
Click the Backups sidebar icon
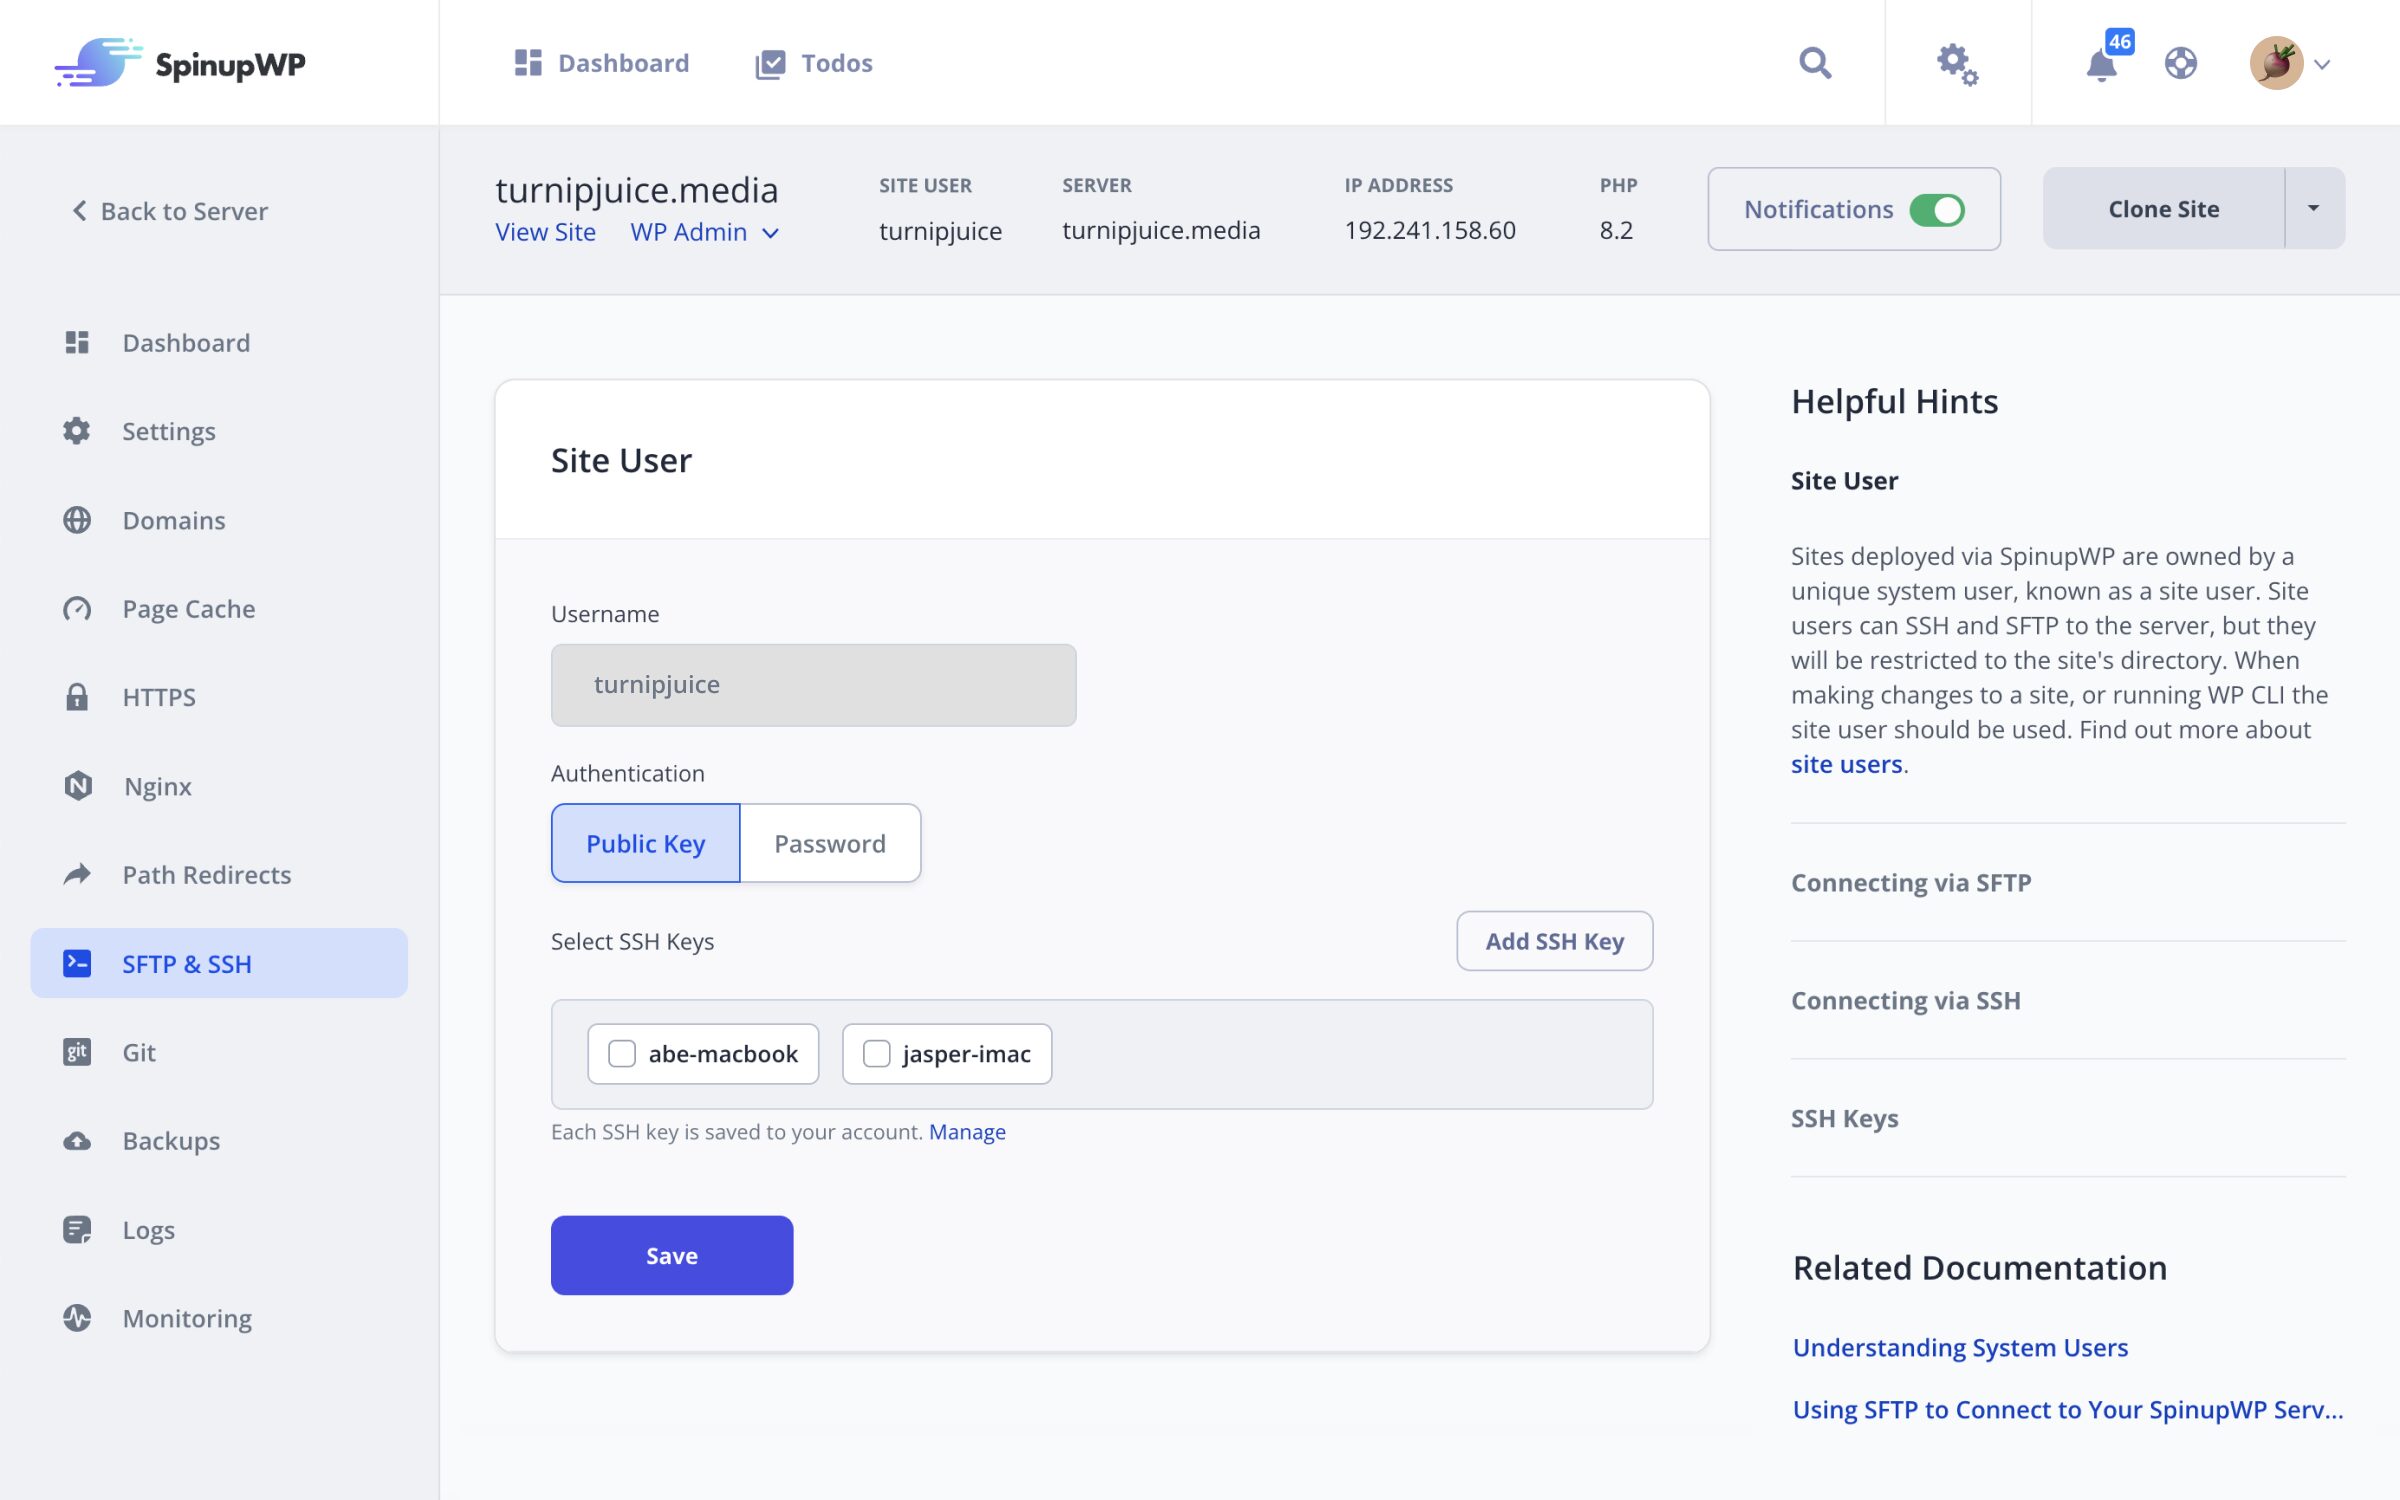pos(78,1139)
